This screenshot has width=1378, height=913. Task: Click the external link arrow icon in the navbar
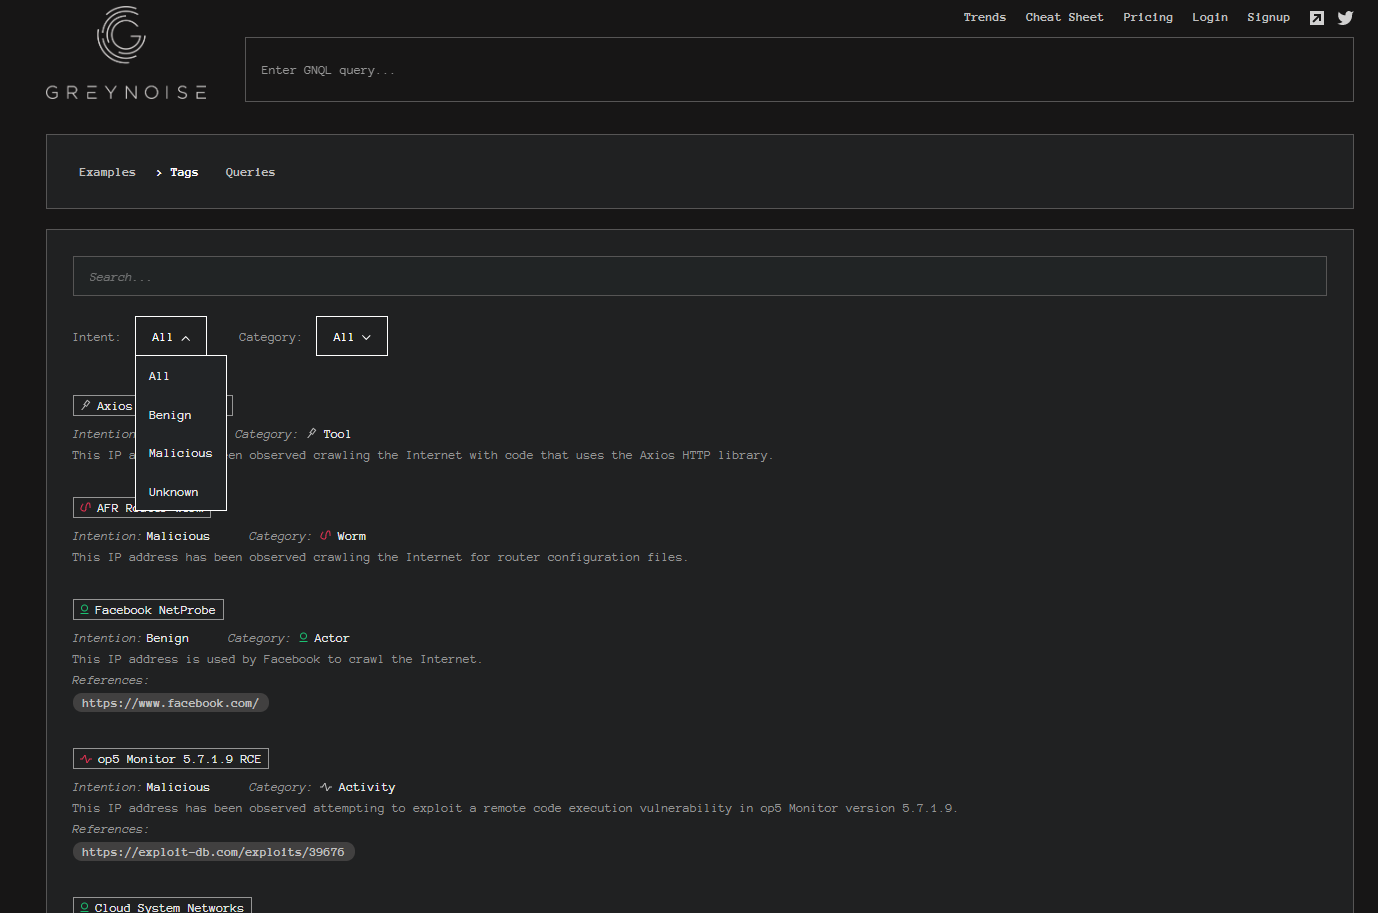1316,17
